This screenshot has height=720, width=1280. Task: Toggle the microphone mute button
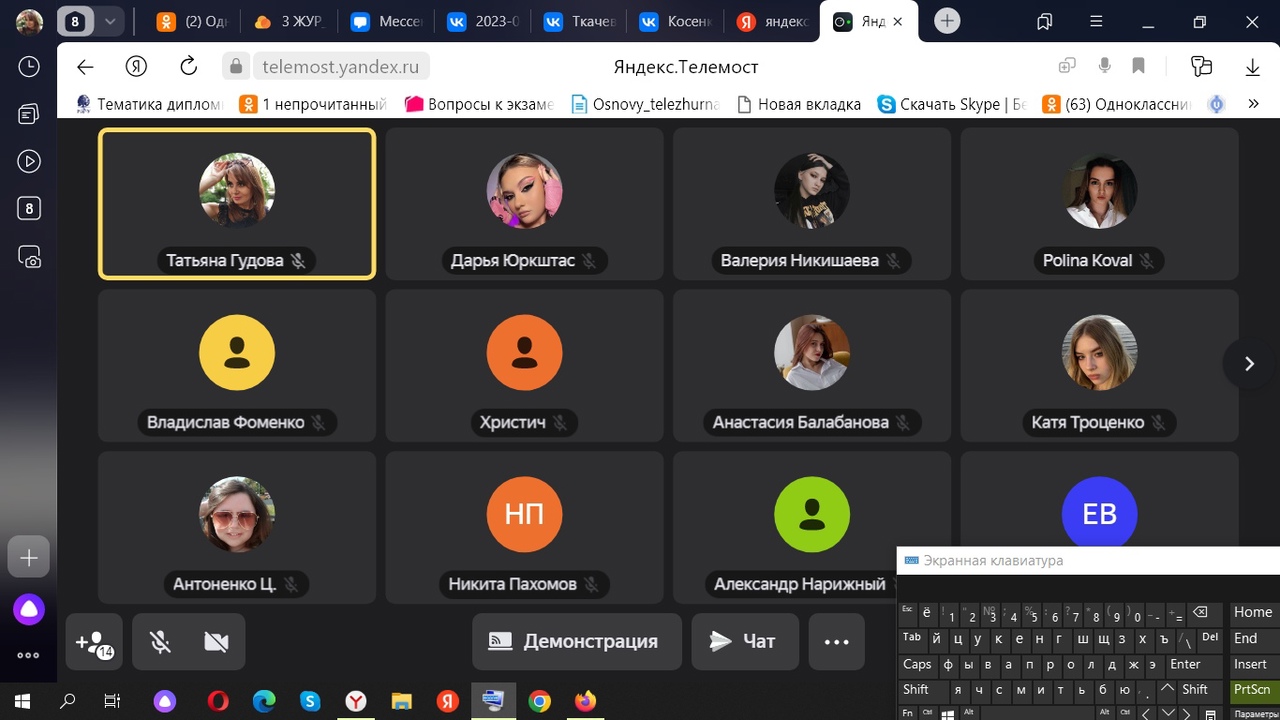pyautogui.click(x=160, y=642)
